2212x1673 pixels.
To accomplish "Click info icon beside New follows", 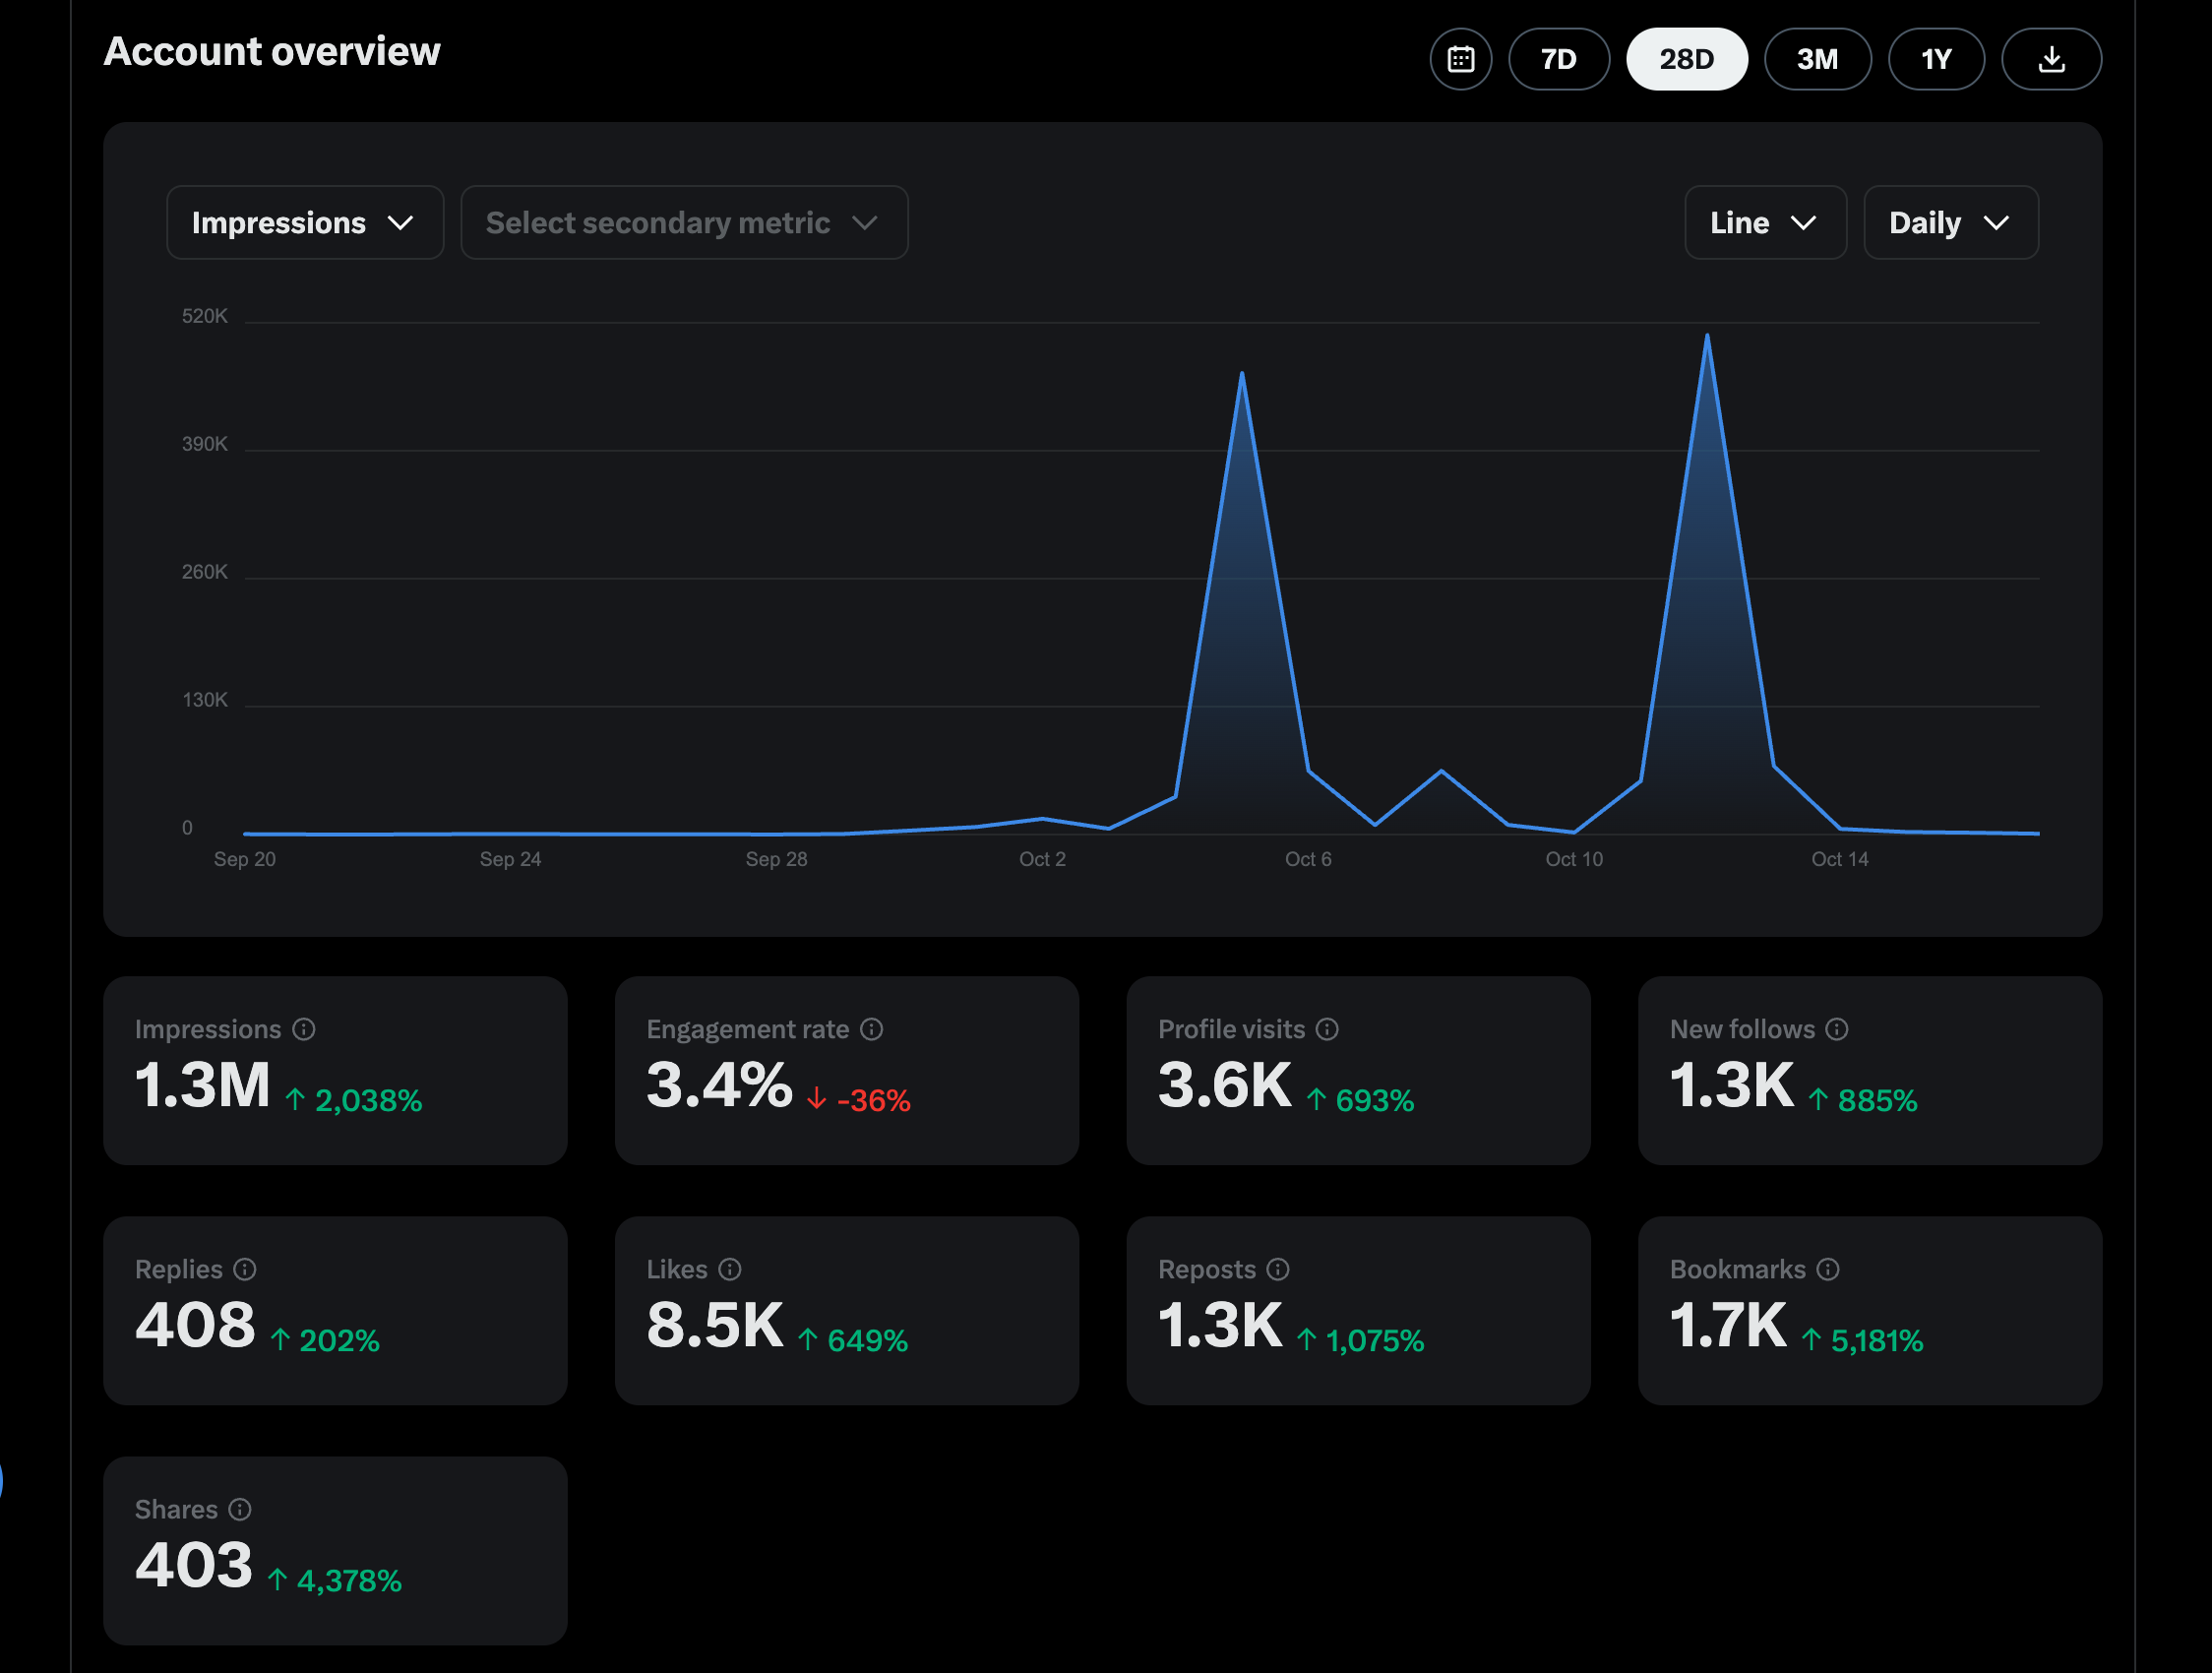I will (x=1837, y=1029).
